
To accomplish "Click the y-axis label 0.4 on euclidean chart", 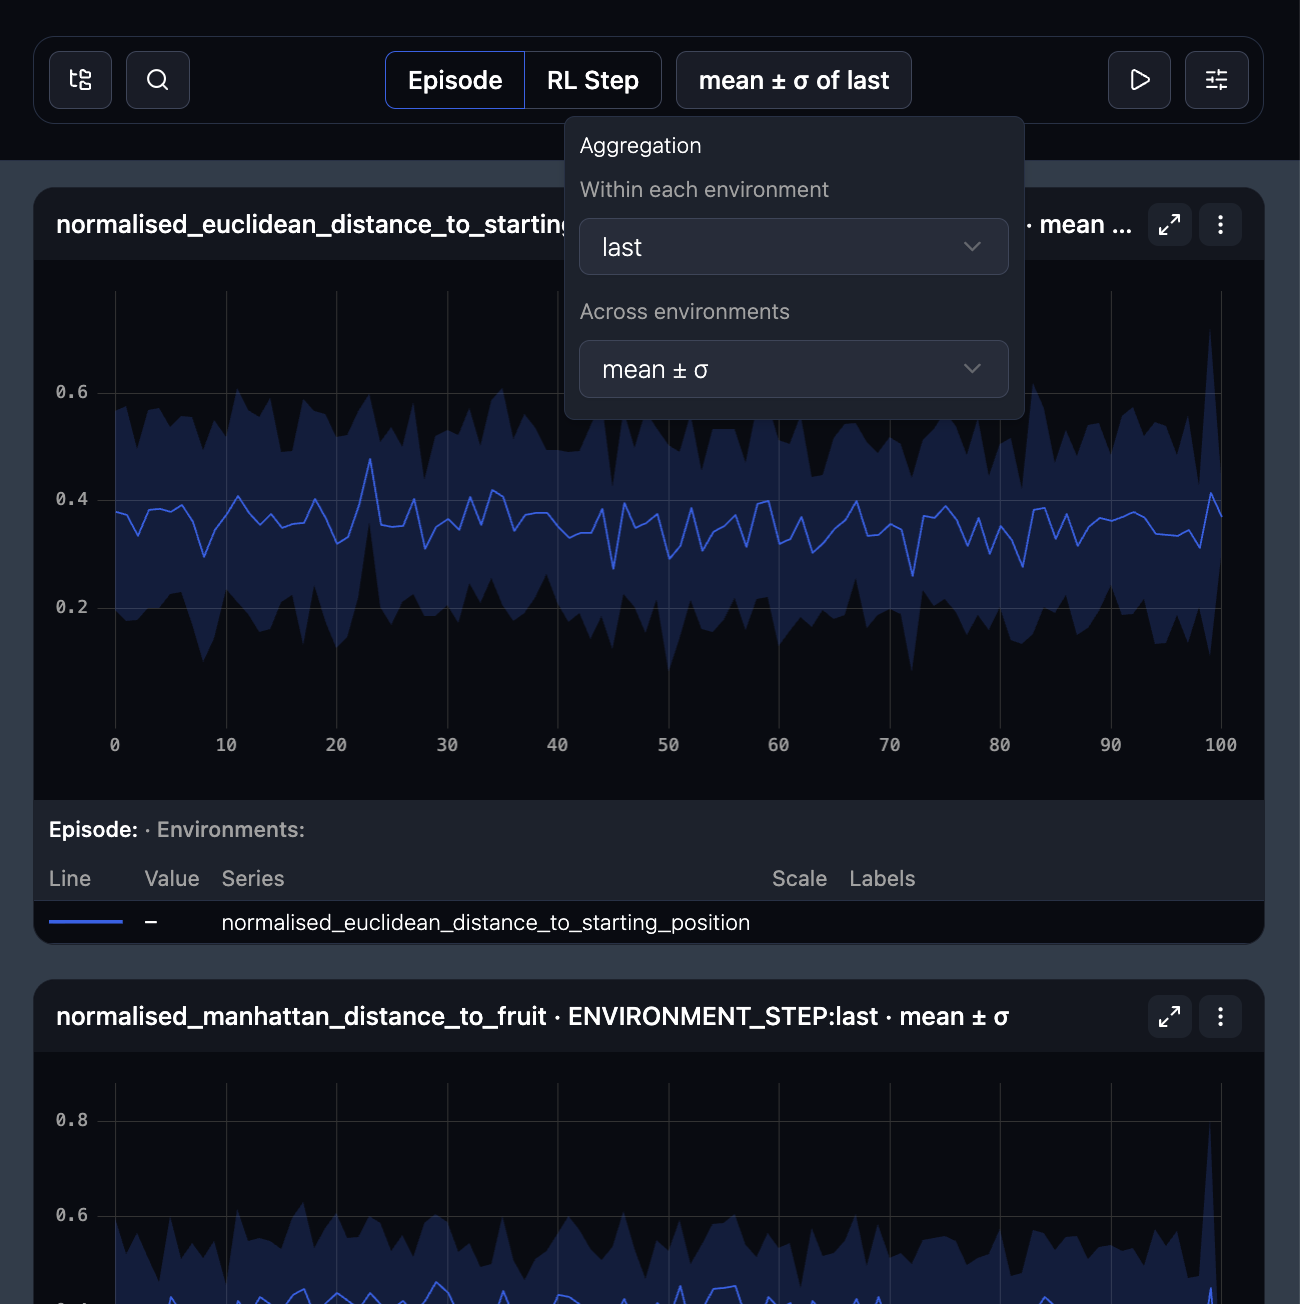I will click(x=72, y=499).
